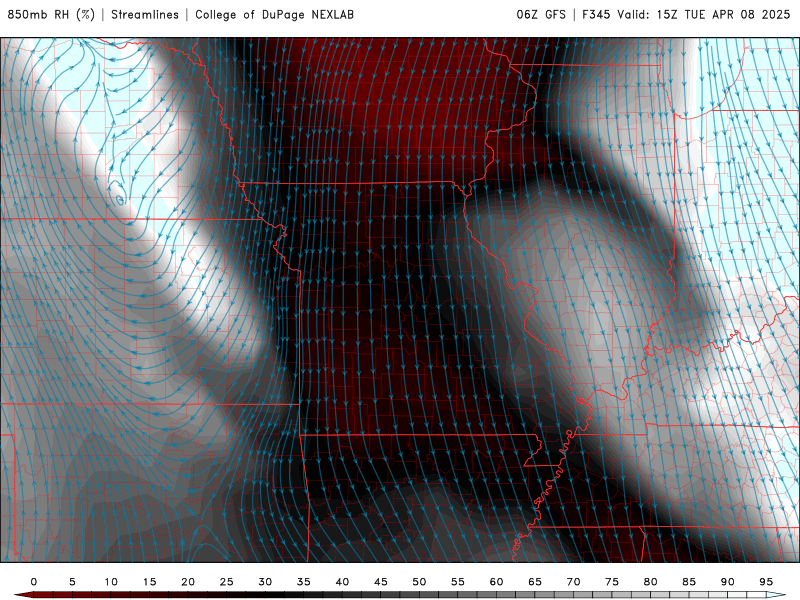The image size is (800, 600).
Task: Select the "85" label on the color scale
Action: pyautogui.click(x=689, y=582)
